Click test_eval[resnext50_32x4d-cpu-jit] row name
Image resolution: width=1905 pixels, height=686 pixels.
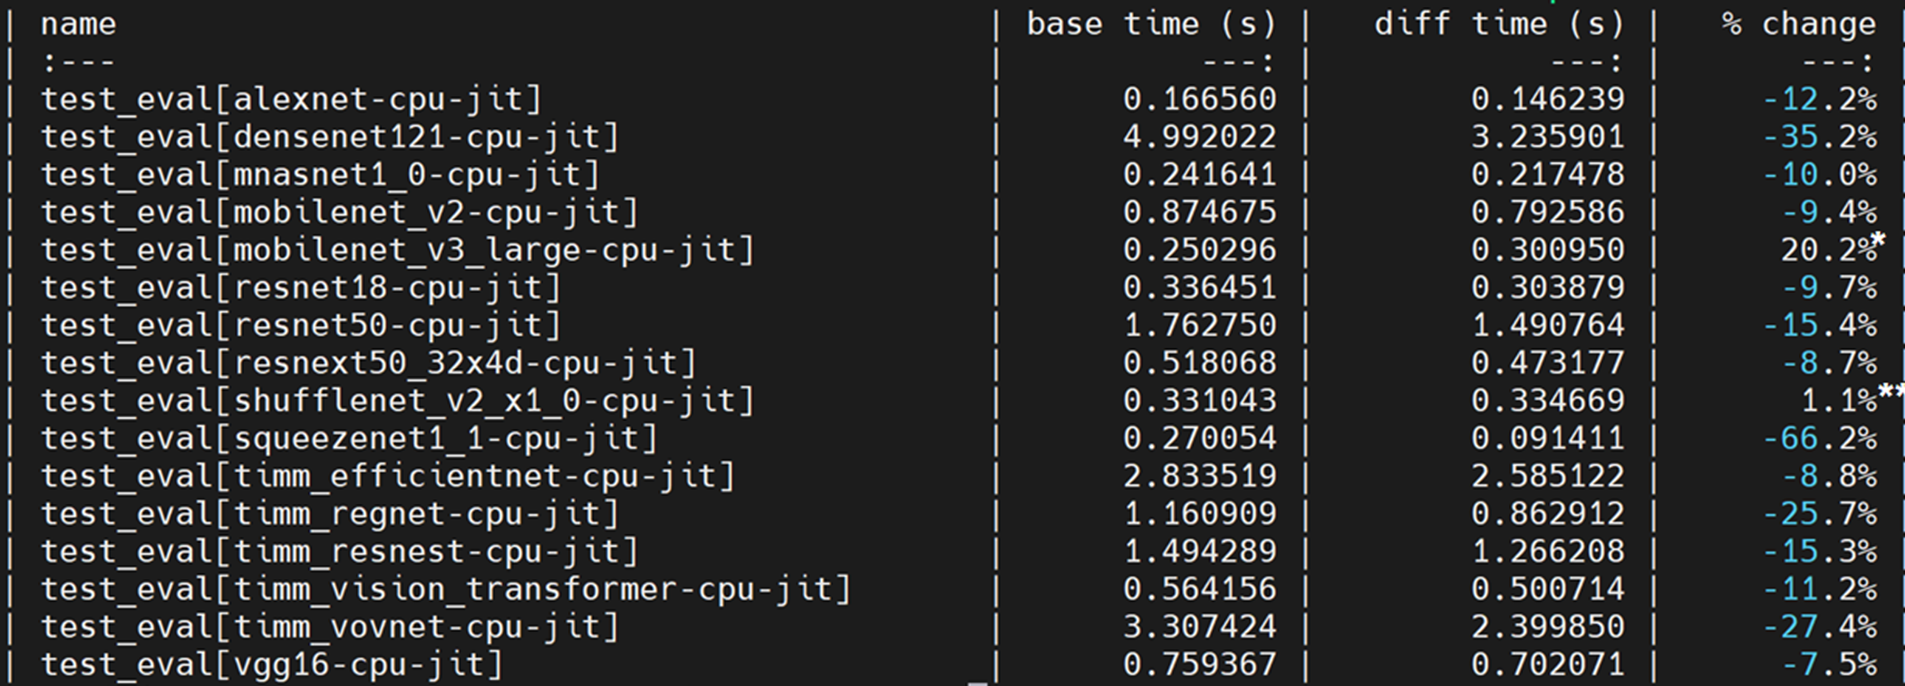coord(368,363)
